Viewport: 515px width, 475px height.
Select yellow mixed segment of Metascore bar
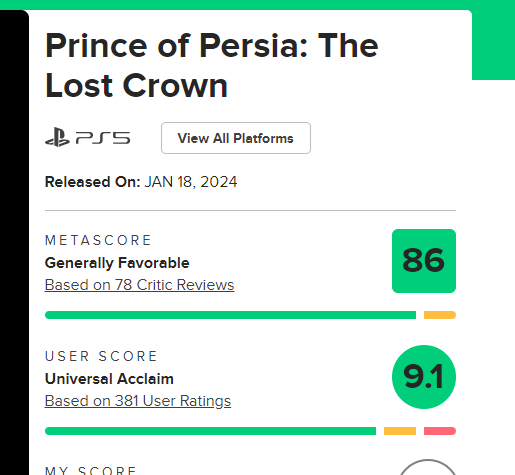440,315
